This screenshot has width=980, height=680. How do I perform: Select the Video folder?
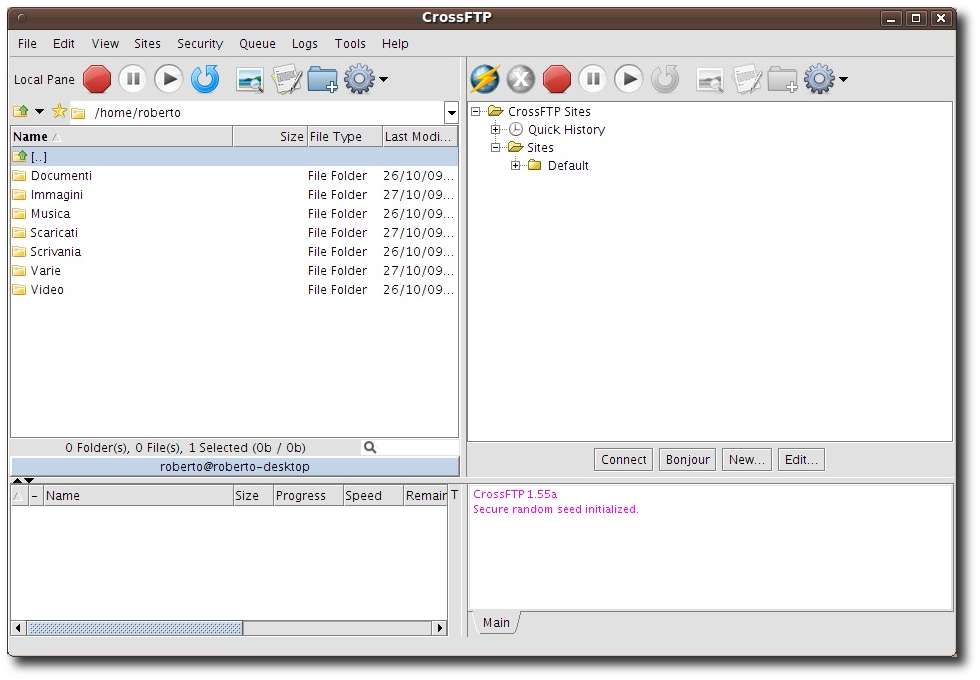pos(234,289)
